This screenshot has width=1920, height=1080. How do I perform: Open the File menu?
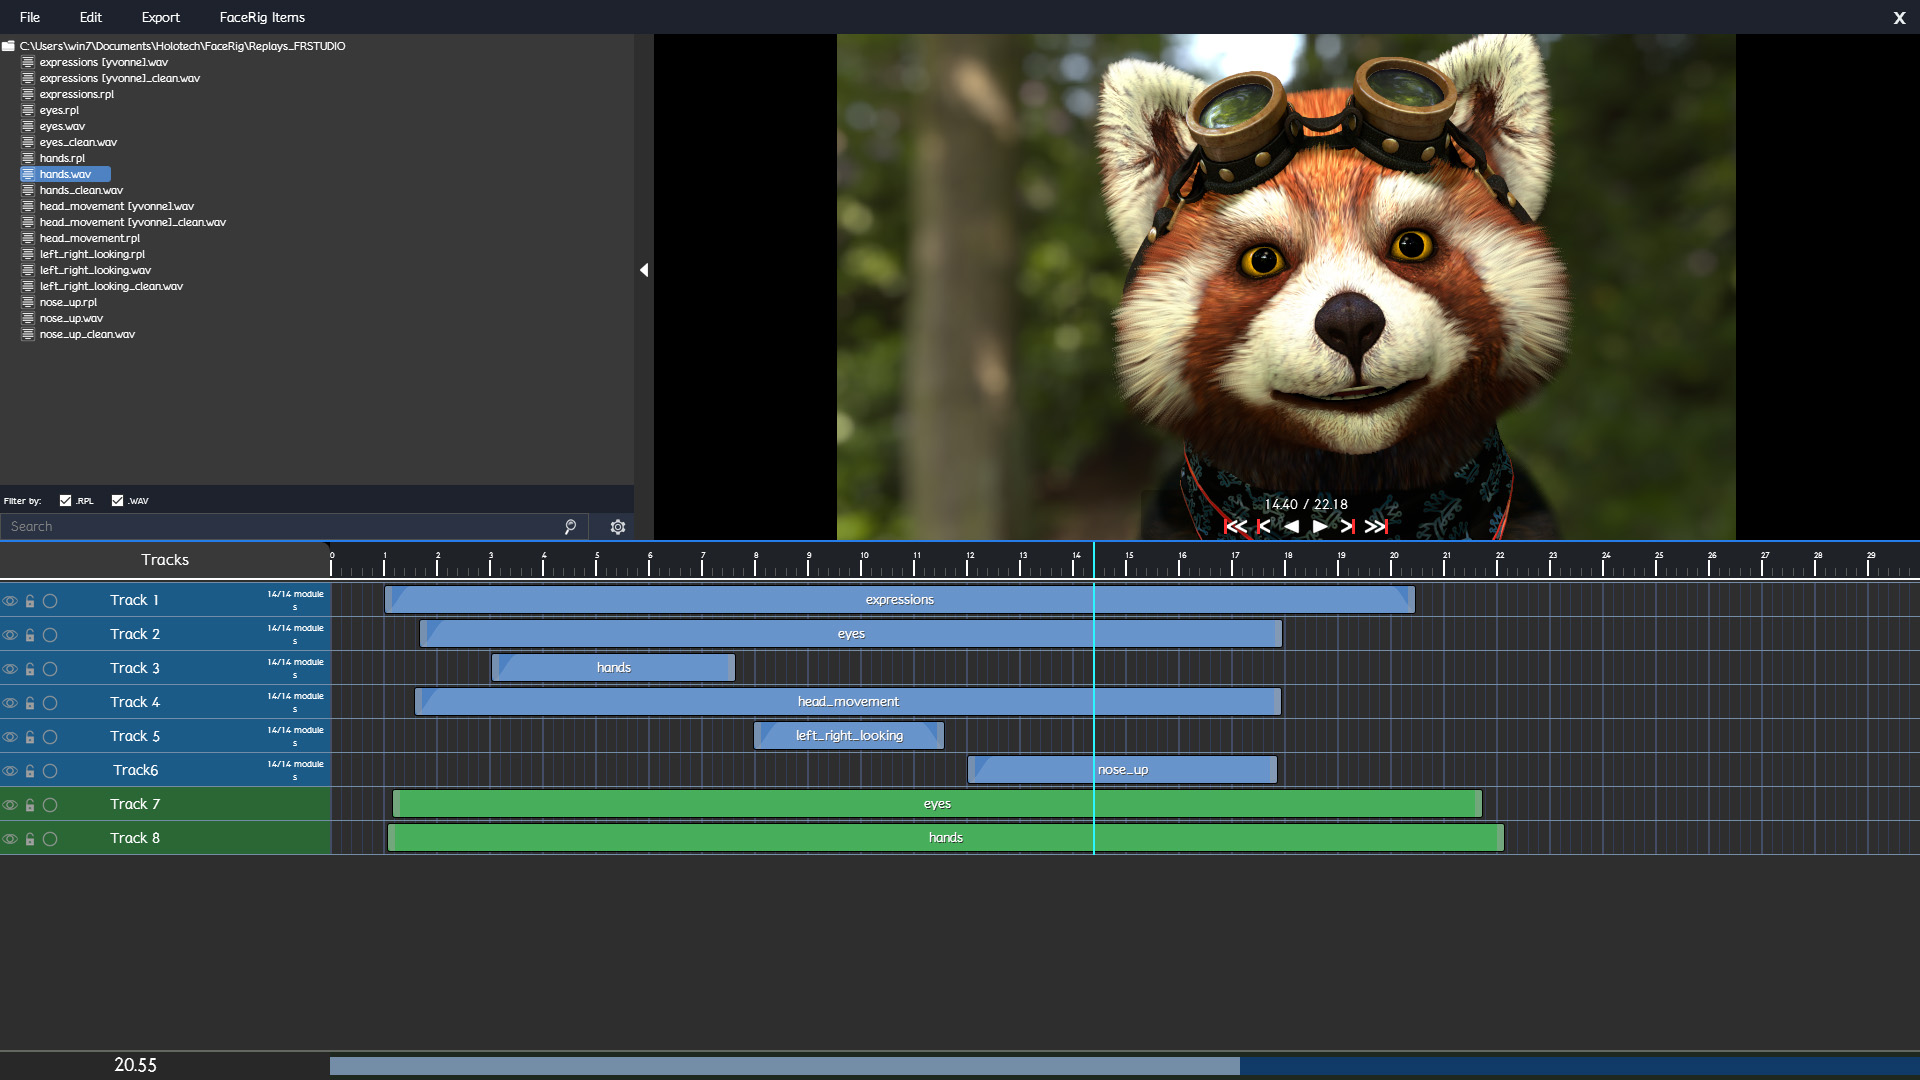[x=30, y=17]
